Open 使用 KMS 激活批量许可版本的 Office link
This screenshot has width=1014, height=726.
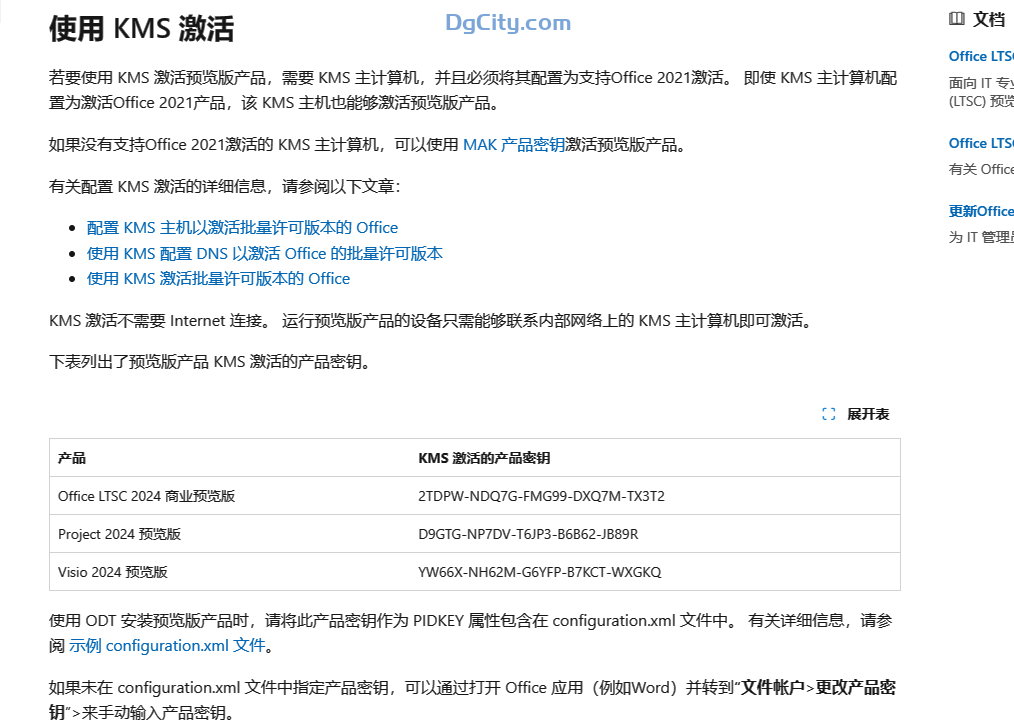click(x=218, y=279)
